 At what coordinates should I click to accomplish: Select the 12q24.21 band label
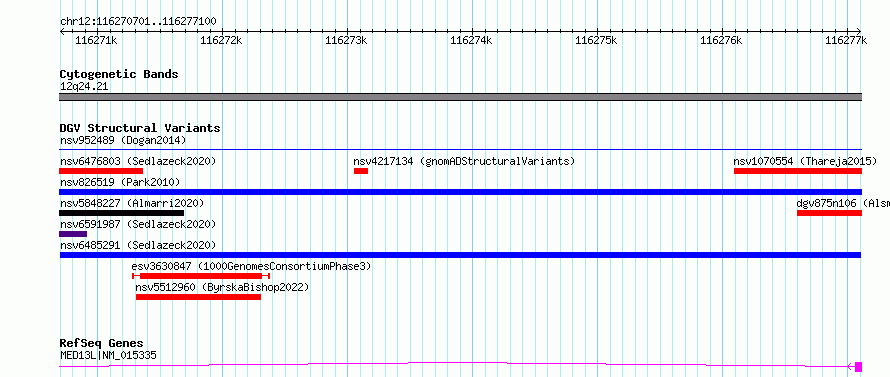(x=84, y=86)
